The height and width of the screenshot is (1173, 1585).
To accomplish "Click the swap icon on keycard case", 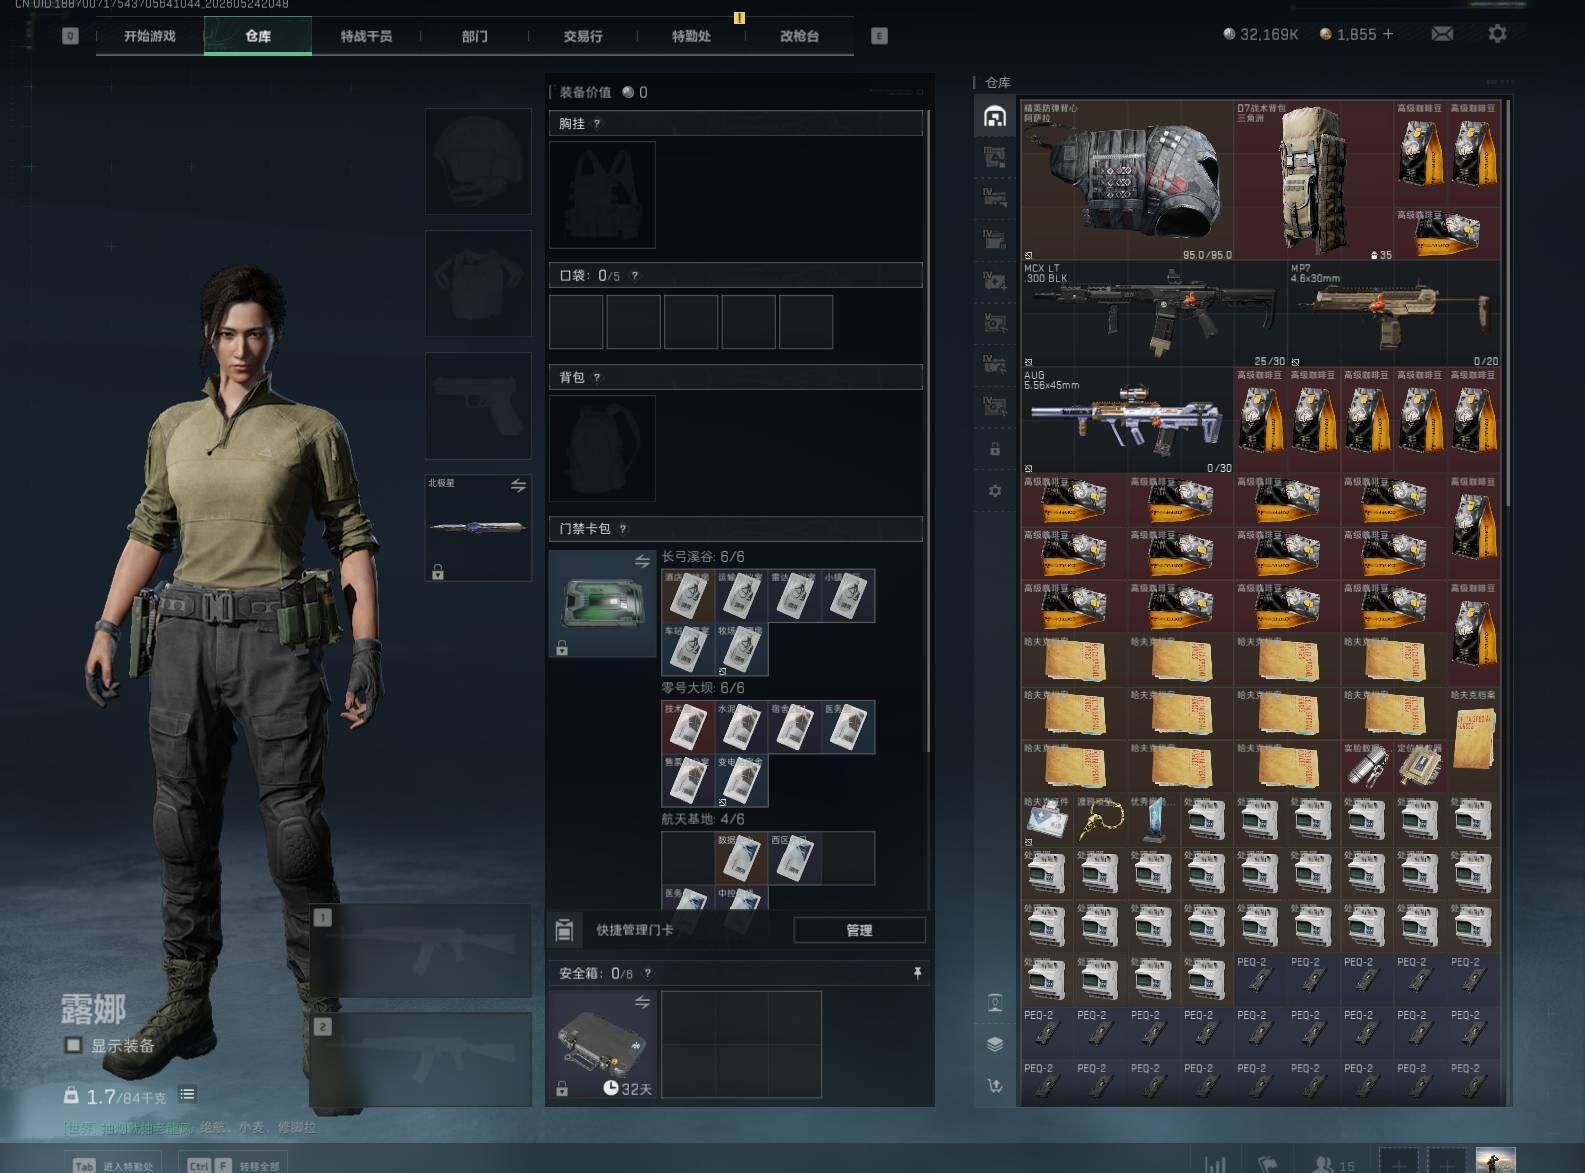I will coord(642,561).
